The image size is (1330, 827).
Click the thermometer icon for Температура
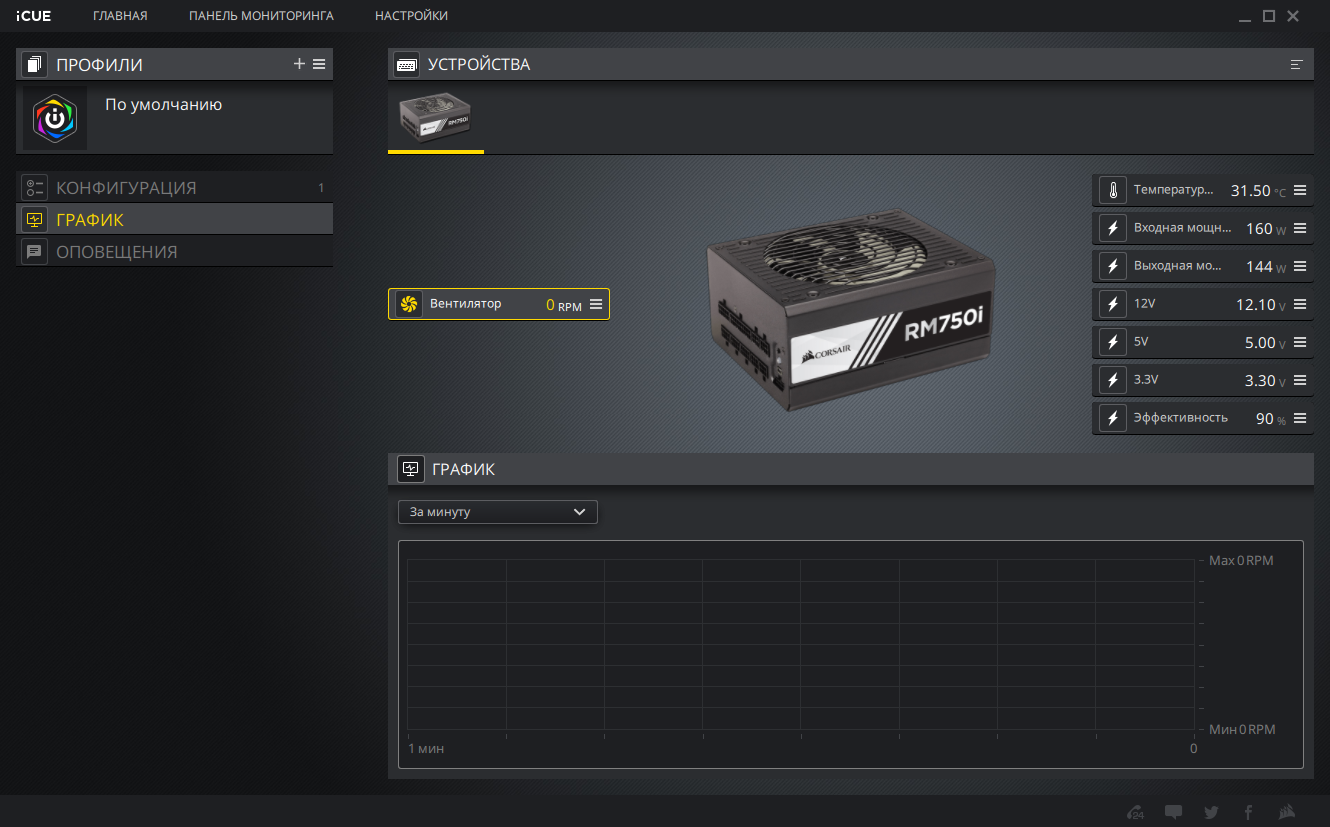(1112, 190)
